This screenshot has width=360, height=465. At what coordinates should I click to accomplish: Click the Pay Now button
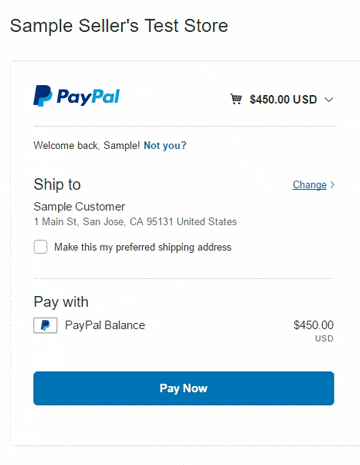[184, 388]
